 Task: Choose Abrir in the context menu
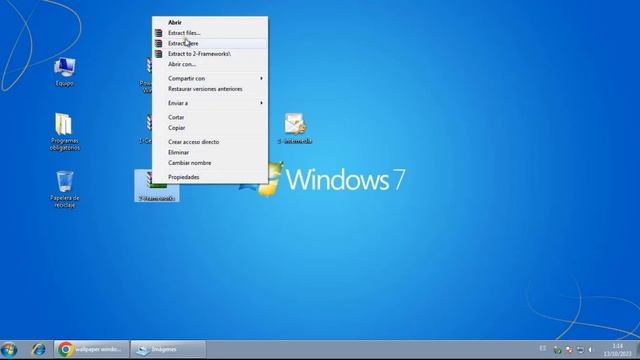[210, 22]
